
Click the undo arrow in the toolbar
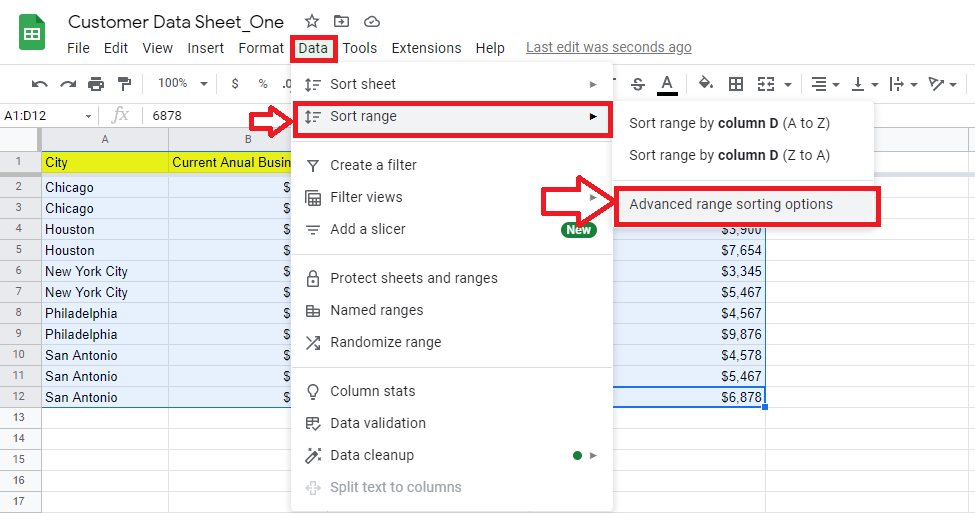click(x=40, y=84)
